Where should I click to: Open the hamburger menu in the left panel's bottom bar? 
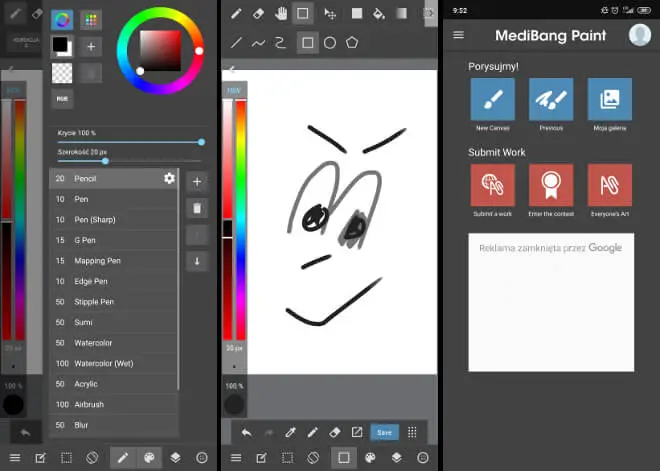pos(15,458)
